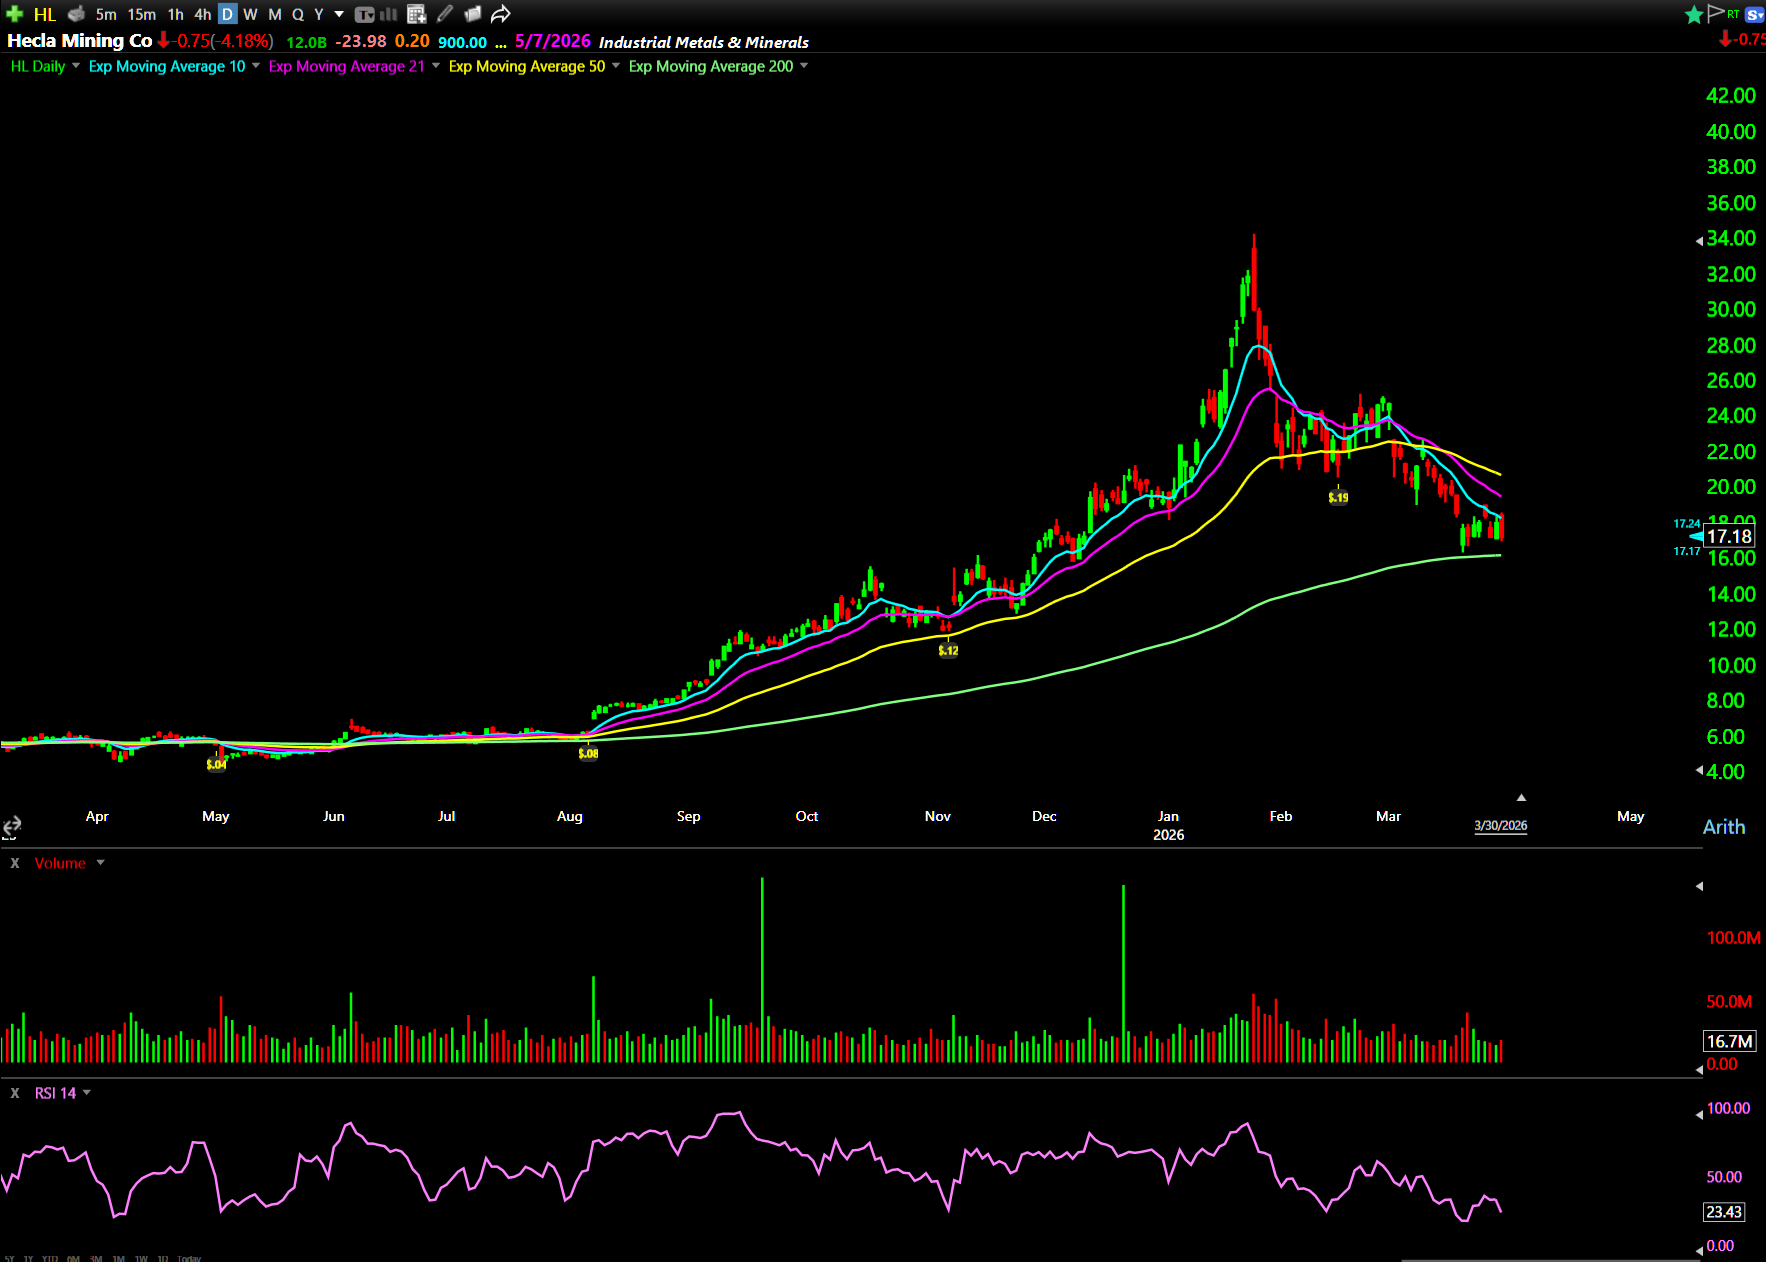Screen dimensions: 1766x1262
Task: Close the RSI 14 pane with its X
Action: click(15, 1093)
